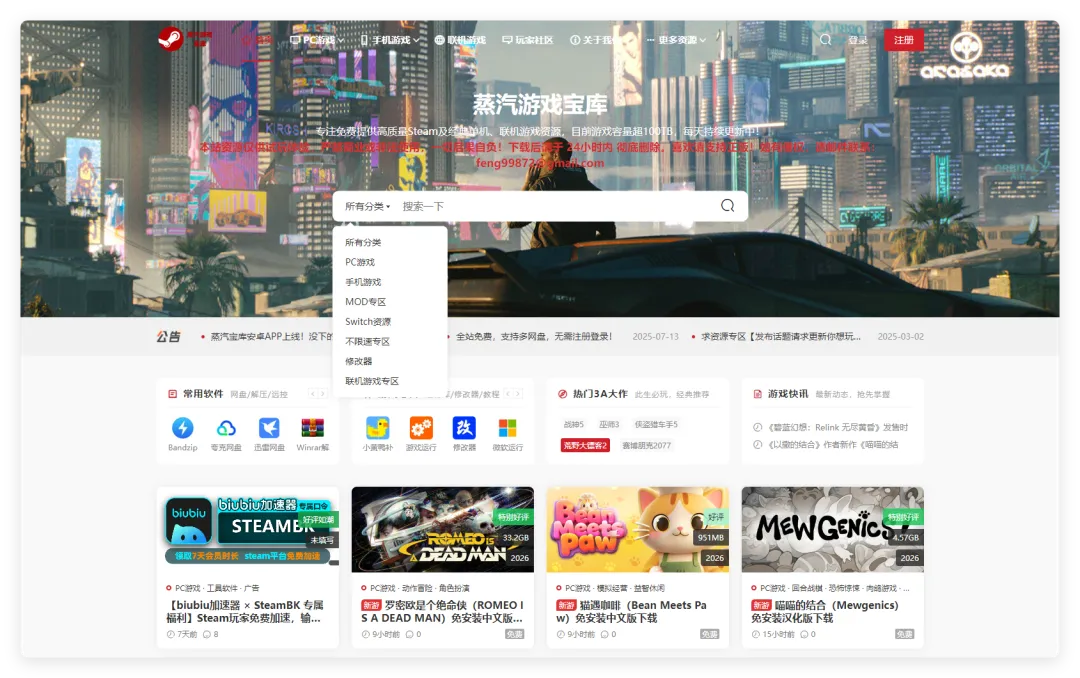This screenshot has height=678, width=1080.
Task: Open the 手机游戏 nav dropdown
Action: (390, 40)
